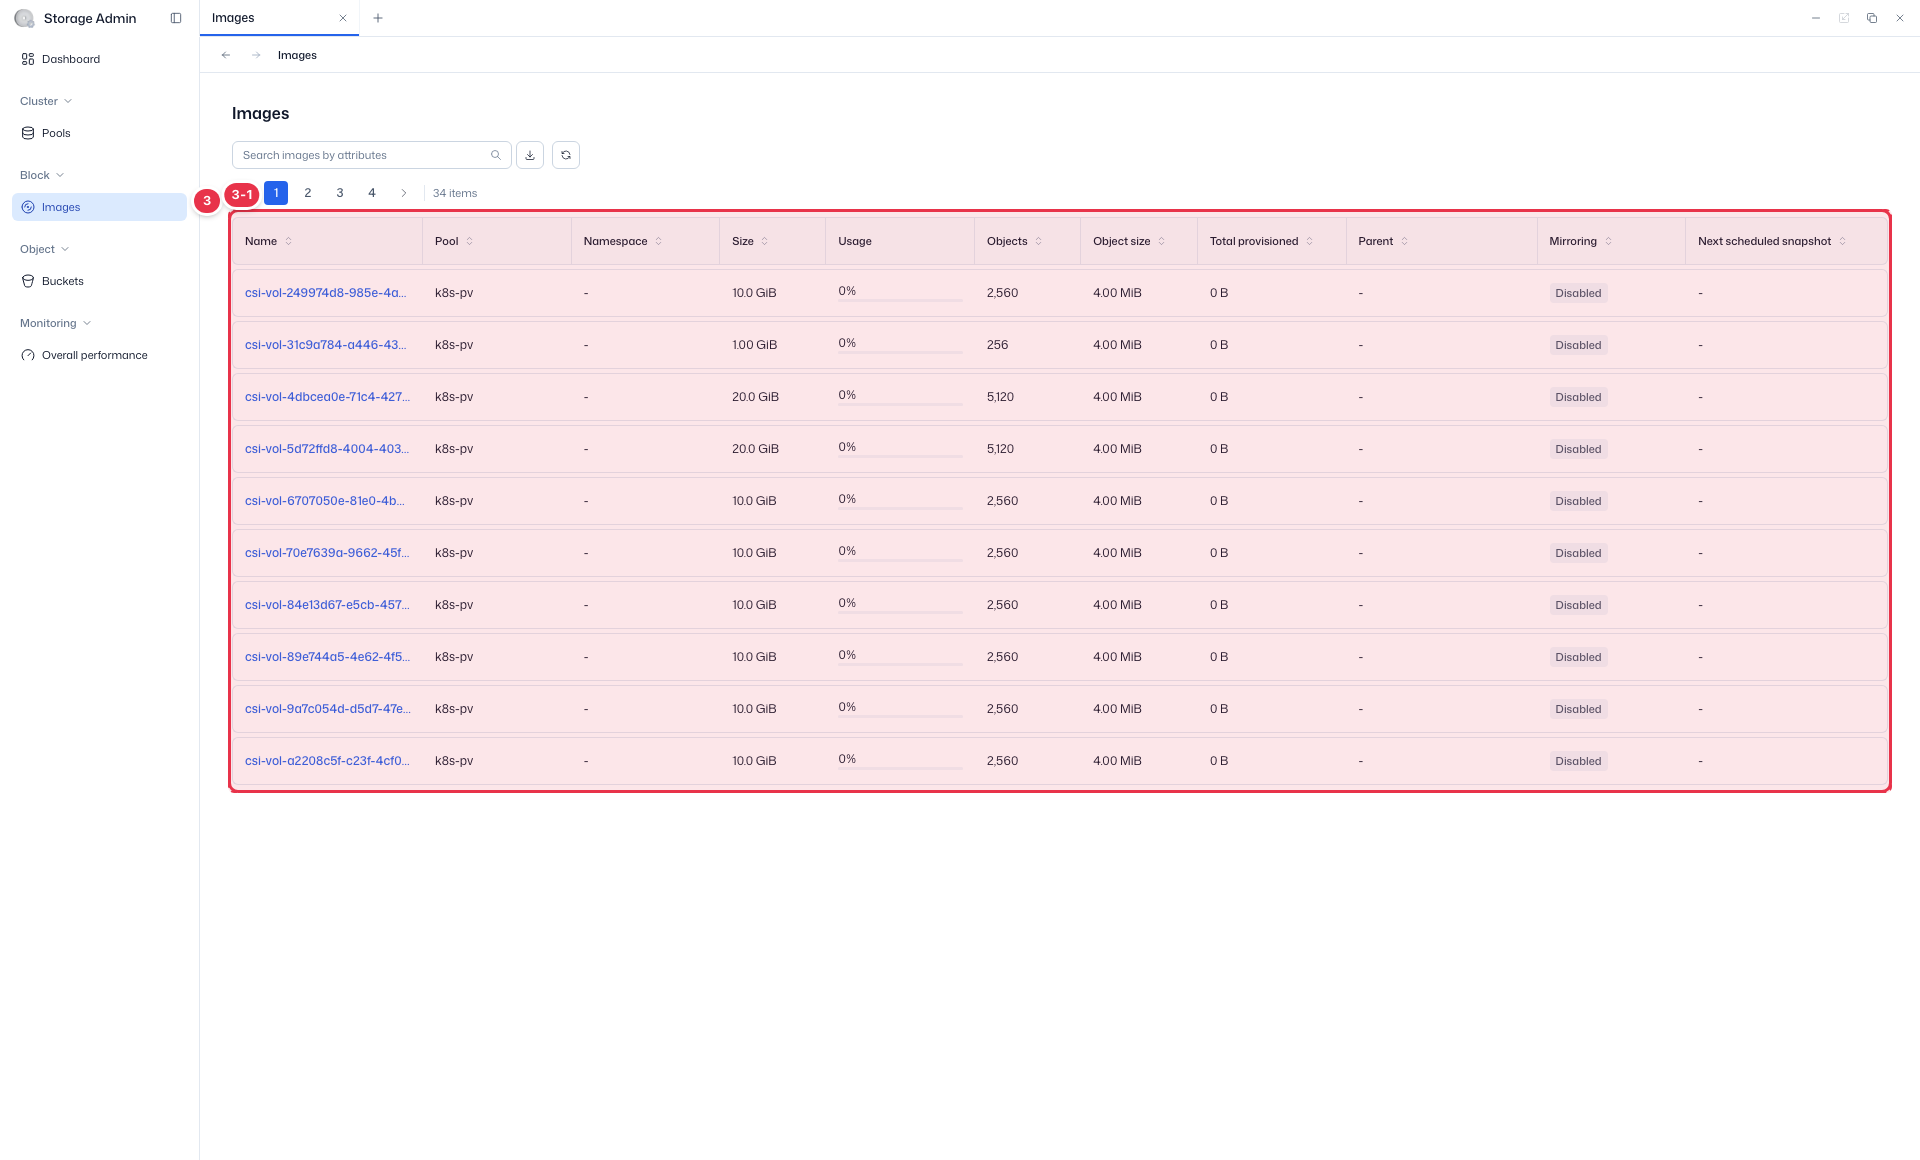Close the Images tab

coord(343,18)
